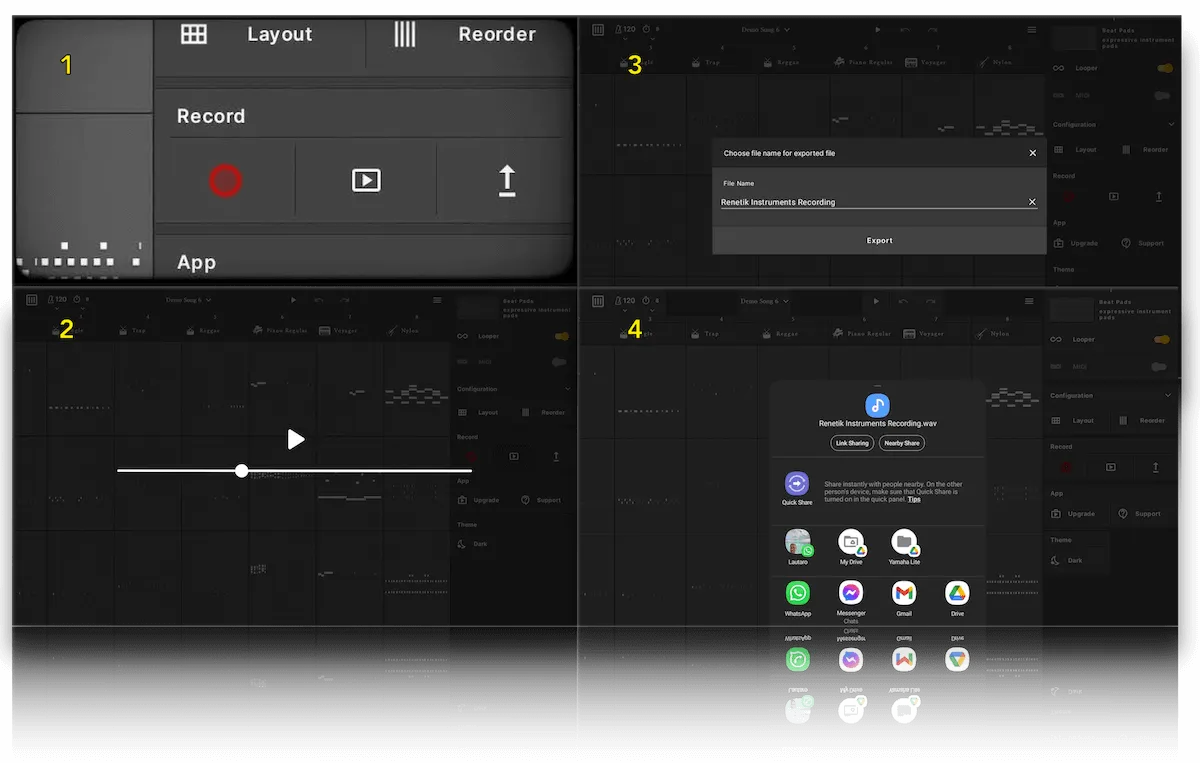
Task: Open Reorder option in panel 1
Action: point(465,34)
